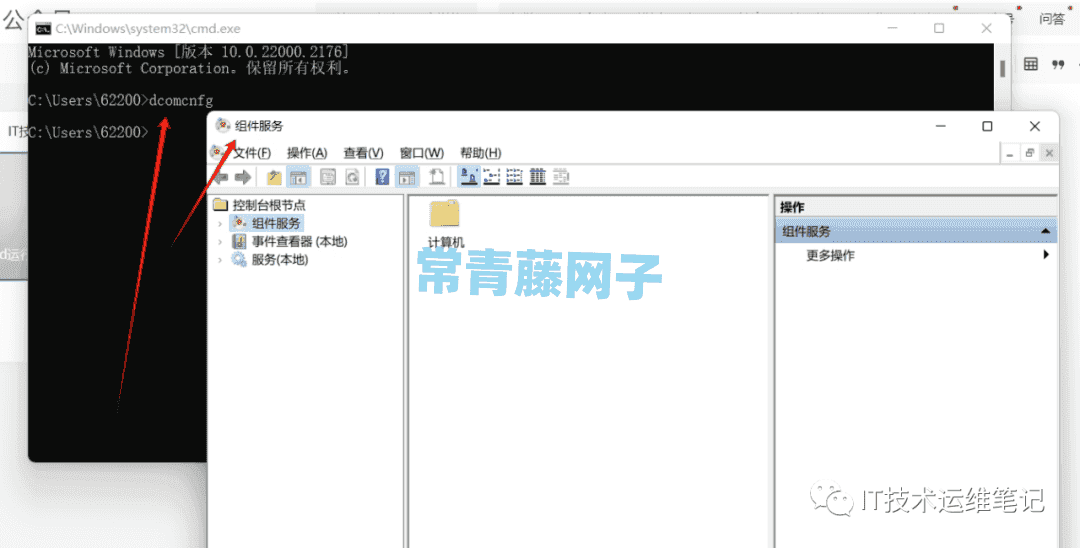This screenshot has height=548, width=1080.
Task: Click the 控制台根节点 folder icon
Action: click(x=220, y=204)
